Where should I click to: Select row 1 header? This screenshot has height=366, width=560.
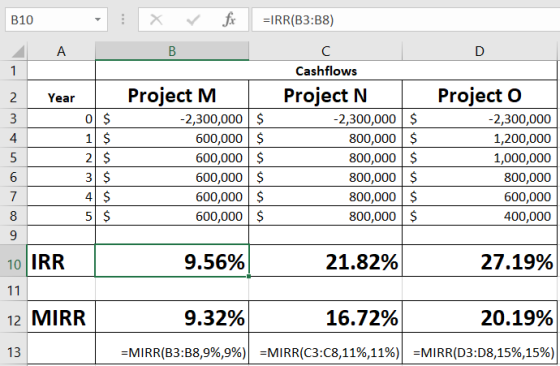14,70
